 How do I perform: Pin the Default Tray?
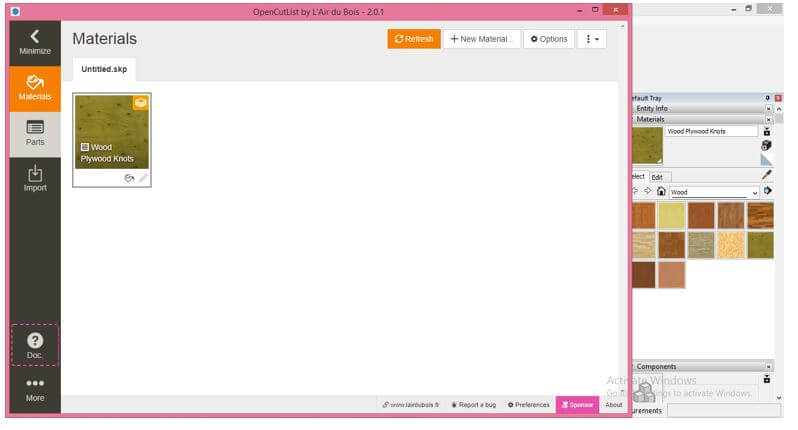tap(767, 98)
